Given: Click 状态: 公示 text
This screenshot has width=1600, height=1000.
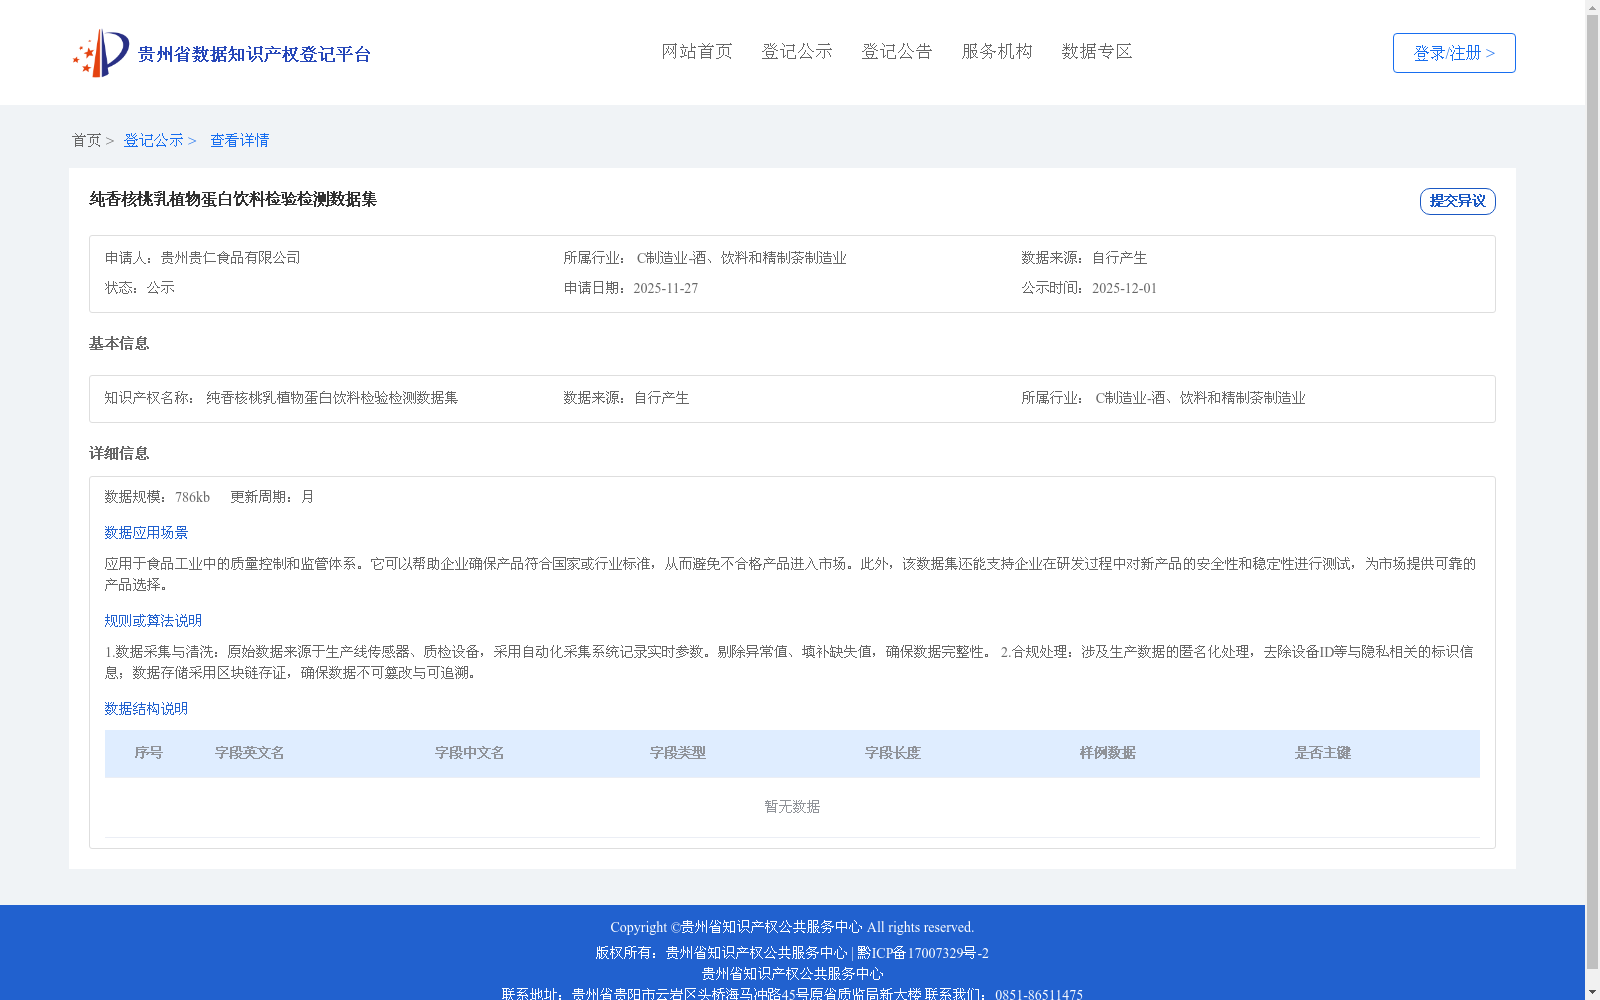Looking at the screenshot, I should point(140,288).
